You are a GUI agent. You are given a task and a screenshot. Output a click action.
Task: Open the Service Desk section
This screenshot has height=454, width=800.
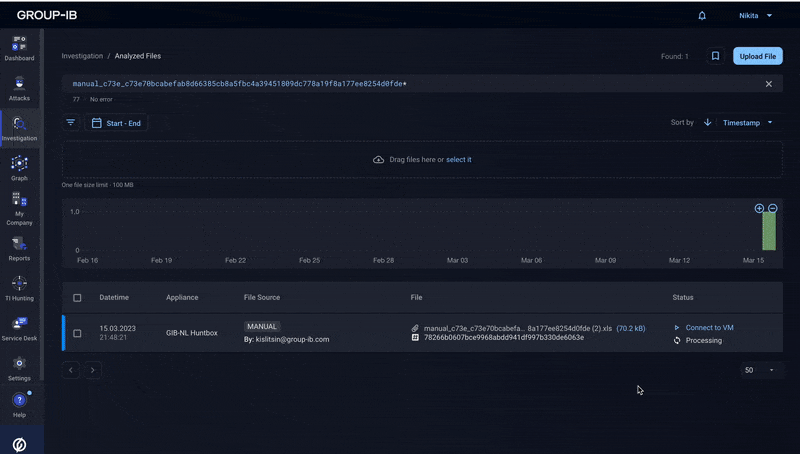pyautogui.click(x=19, y=329)
